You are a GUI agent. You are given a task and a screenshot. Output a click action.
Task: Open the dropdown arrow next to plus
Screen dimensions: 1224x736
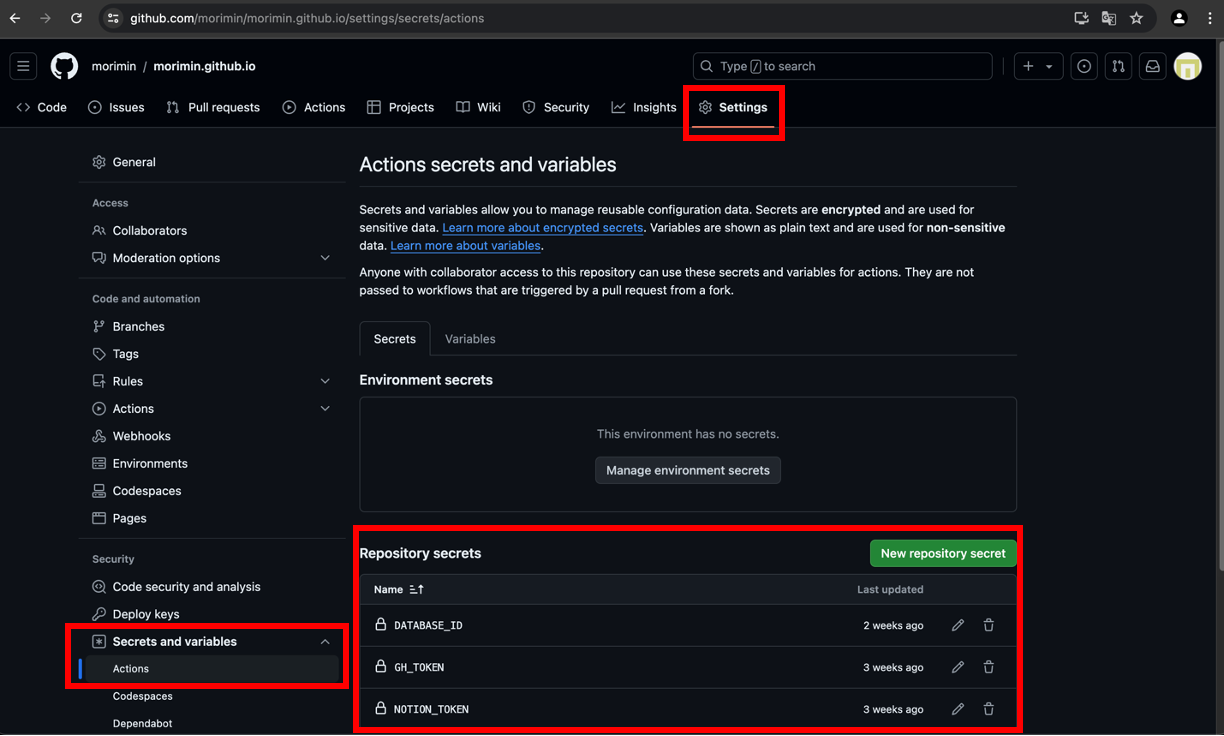tap(1049, 67)
